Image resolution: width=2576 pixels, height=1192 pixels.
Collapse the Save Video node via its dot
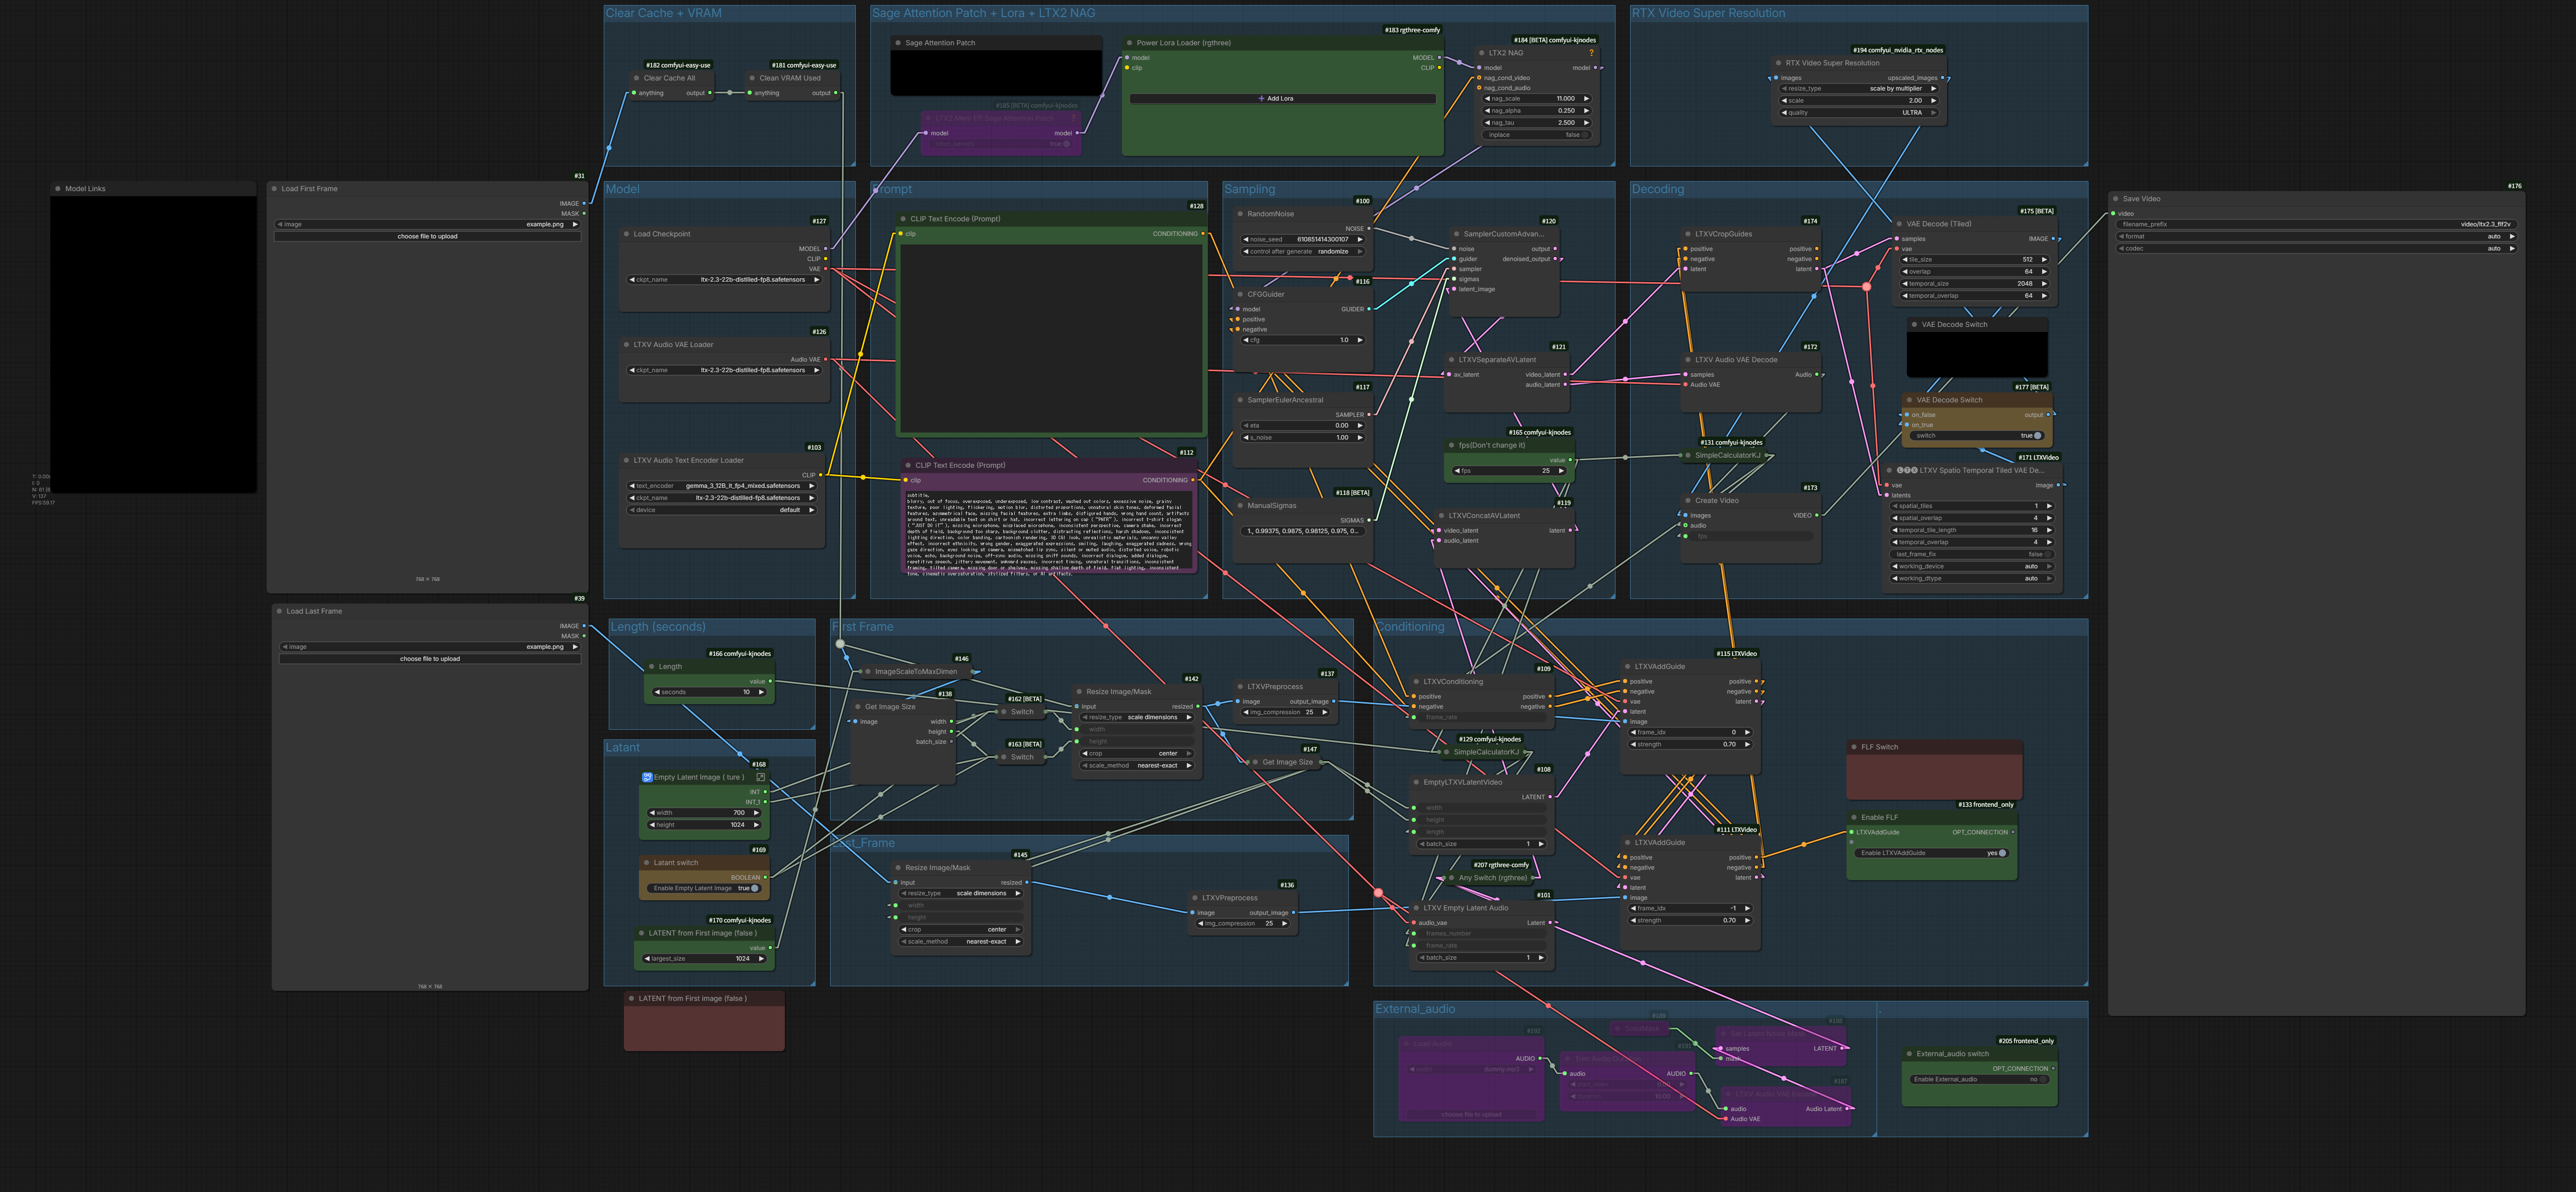coord(2115,199)
